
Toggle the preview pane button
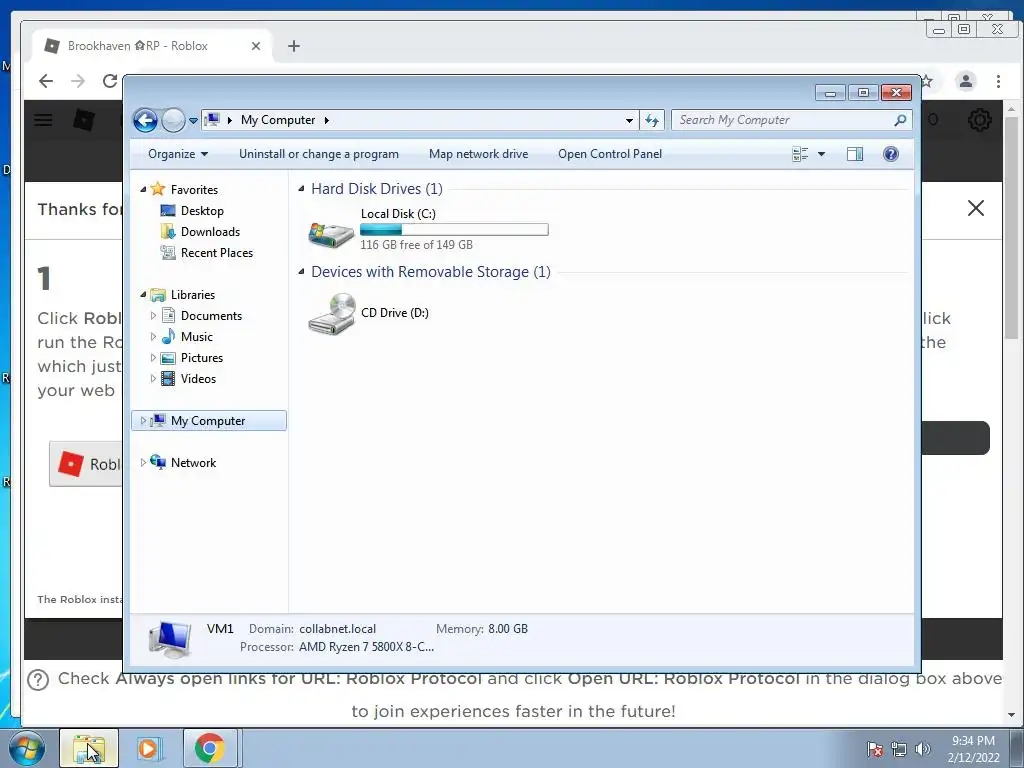(x=855, y=154)
